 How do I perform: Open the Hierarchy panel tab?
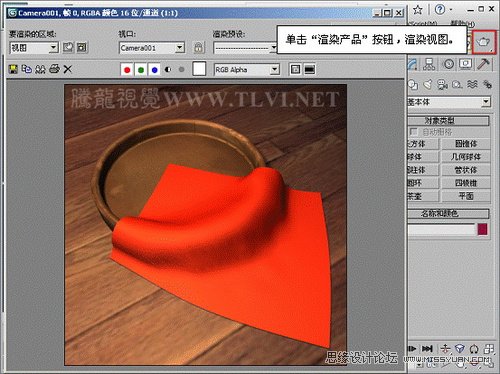429,64
